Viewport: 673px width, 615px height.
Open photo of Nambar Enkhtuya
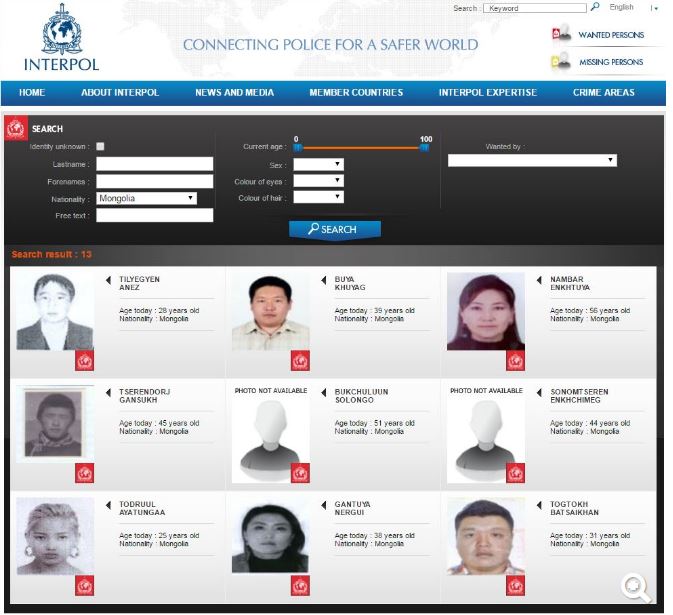pyautogui.click(x=486, y=312)
